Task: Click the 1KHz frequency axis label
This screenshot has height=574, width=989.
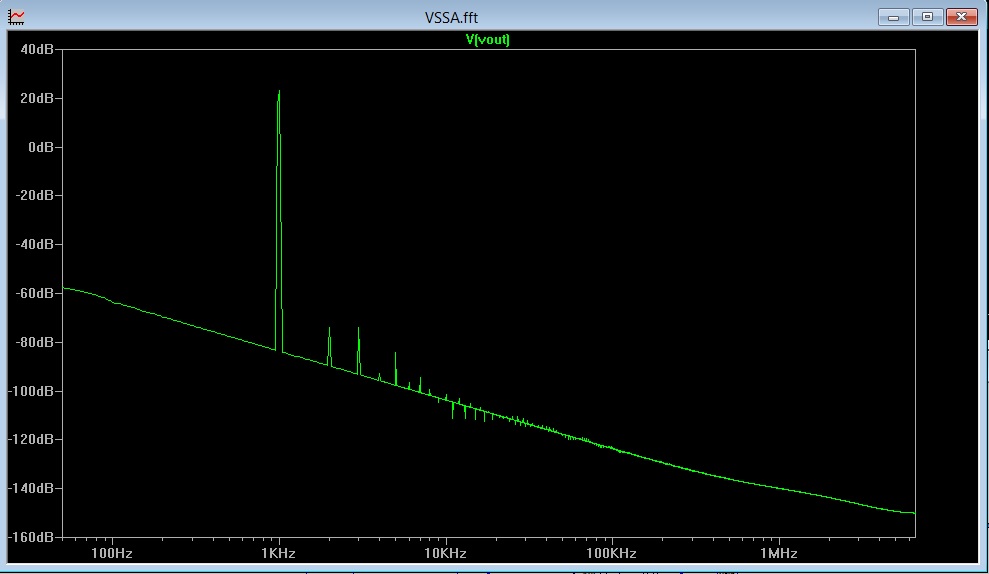Action: point(278,554)
